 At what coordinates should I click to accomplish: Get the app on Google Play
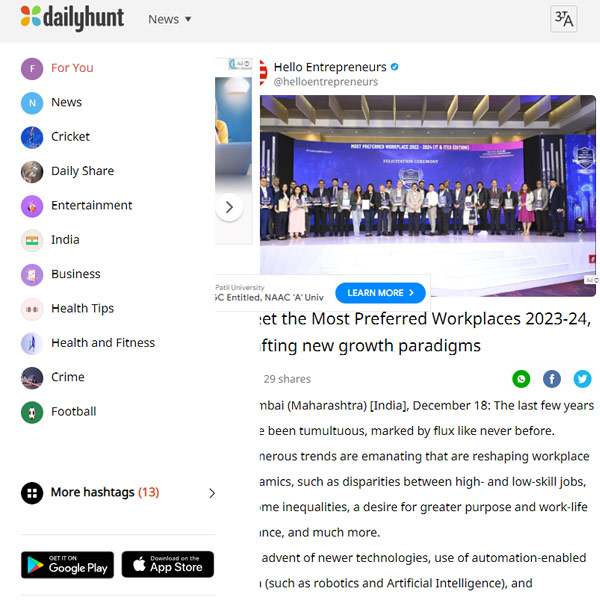(67, 564)
